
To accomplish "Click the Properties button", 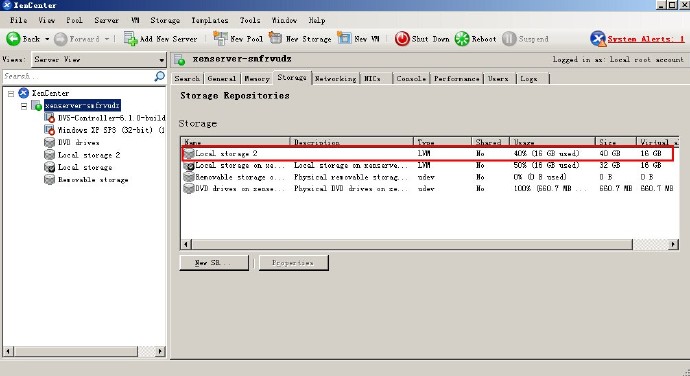I will 294,263.
